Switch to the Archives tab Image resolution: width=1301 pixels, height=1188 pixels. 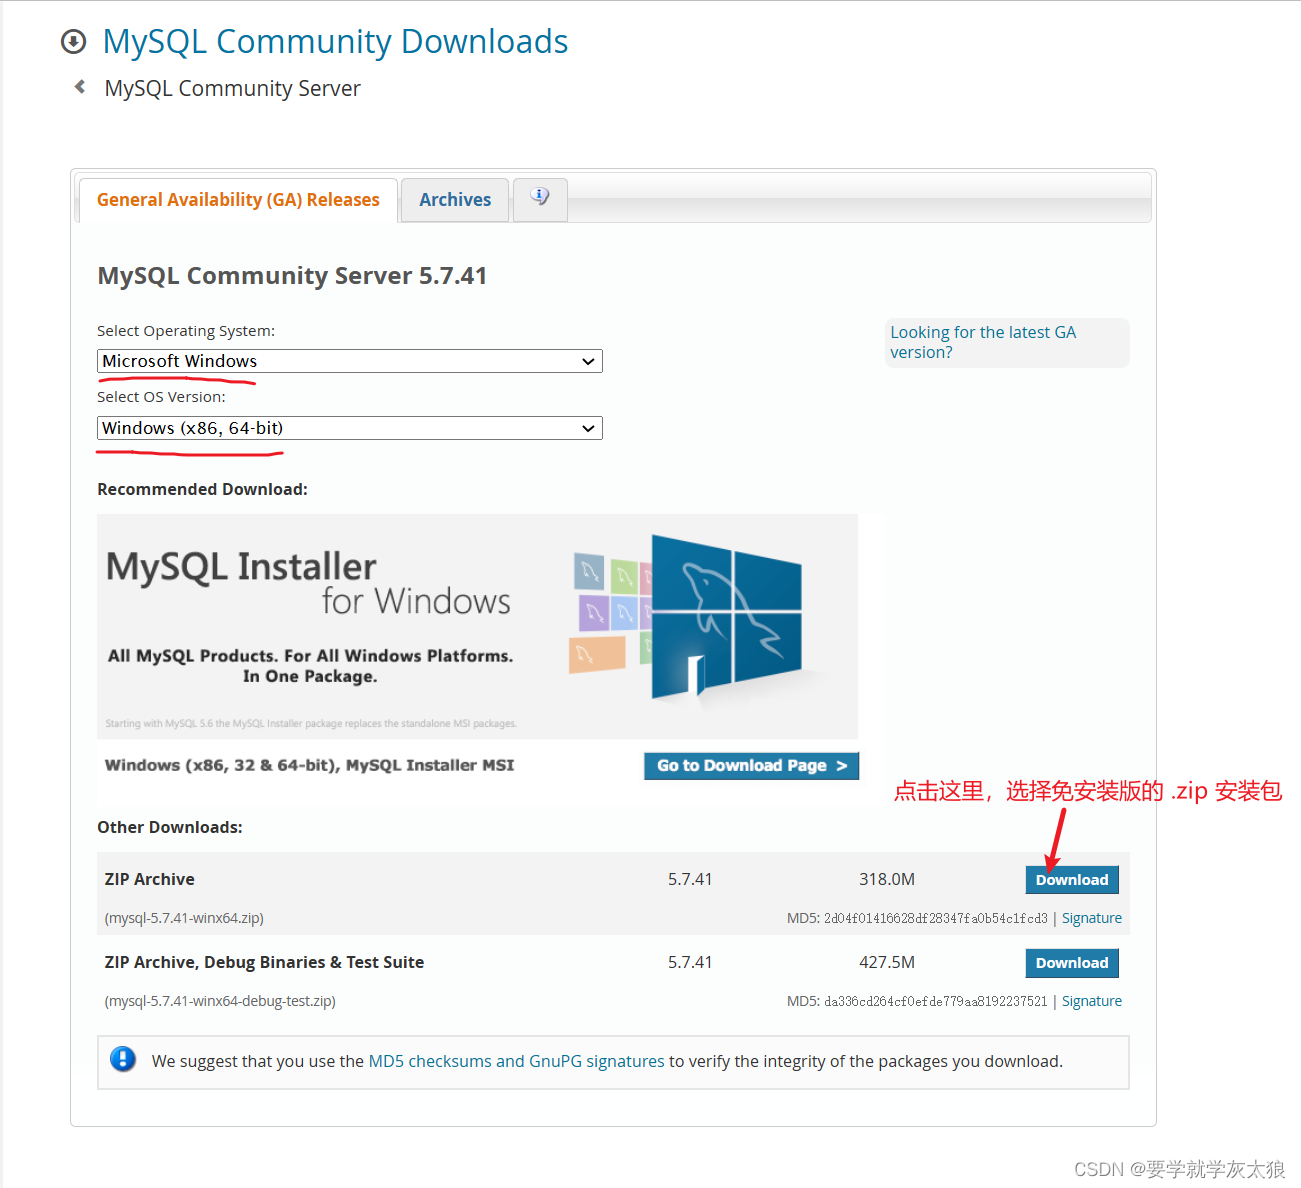coord(455,200)
